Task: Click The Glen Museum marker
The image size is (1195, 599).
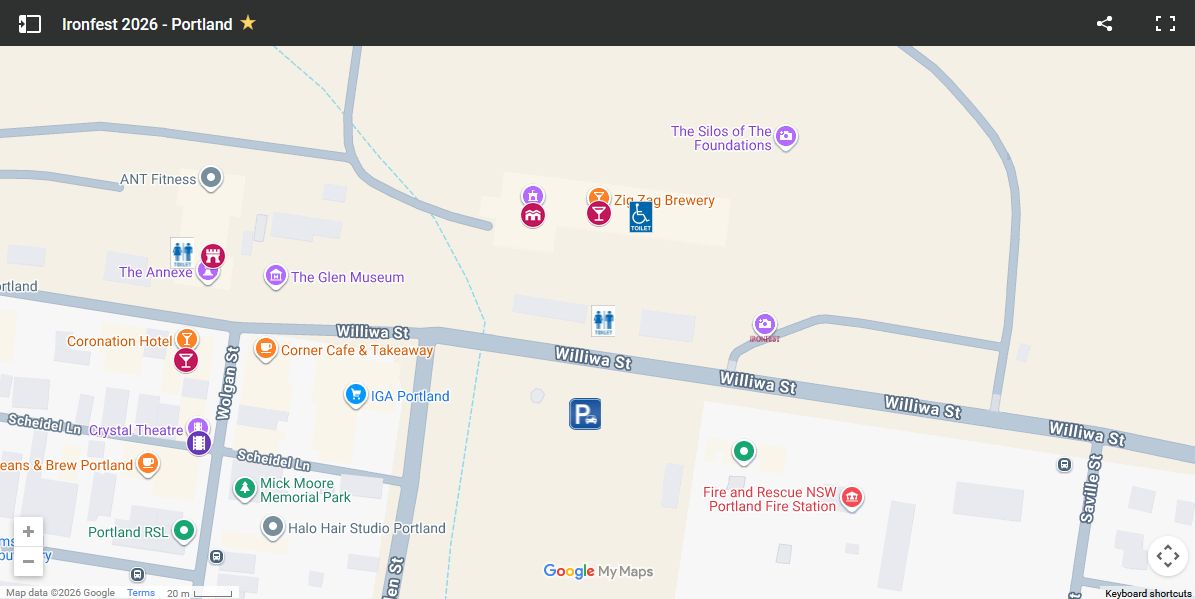Action: [275, 276]
